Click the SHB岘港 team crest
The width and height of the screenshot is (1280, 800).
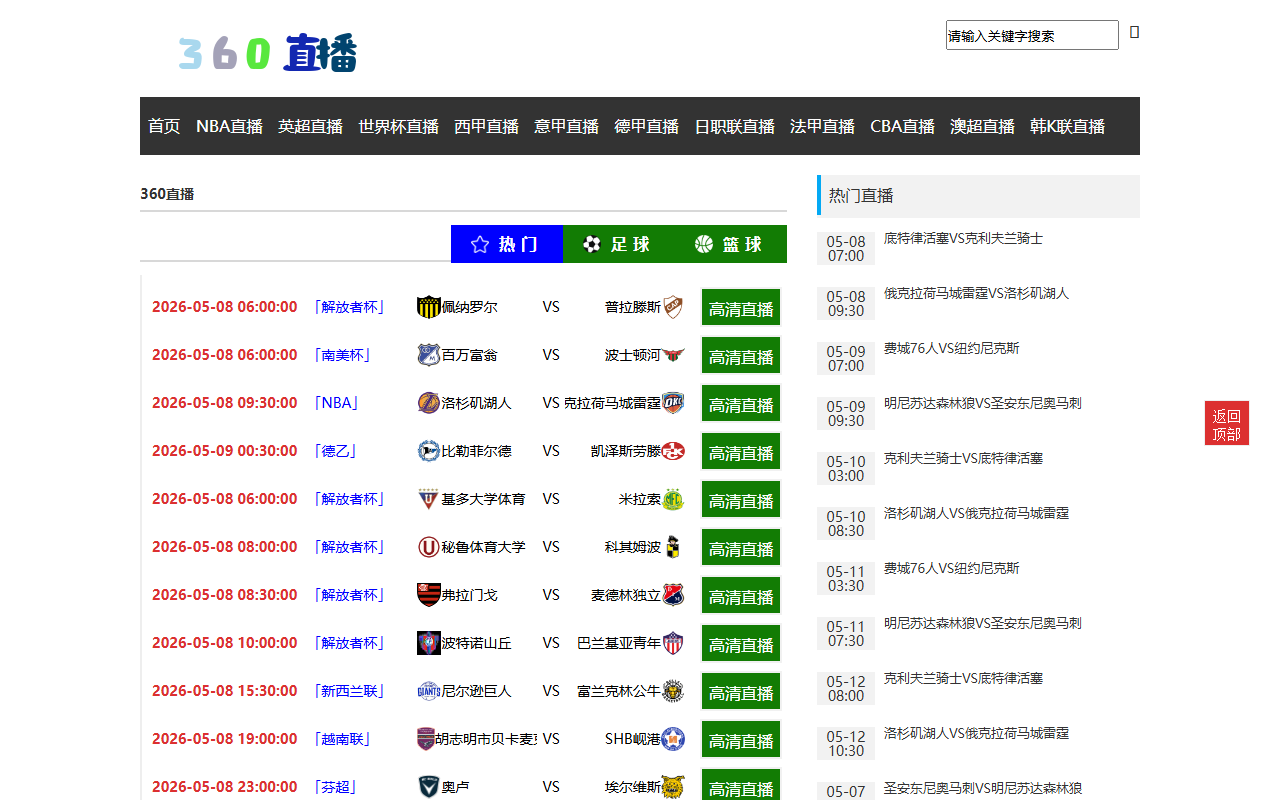point(673,739)
